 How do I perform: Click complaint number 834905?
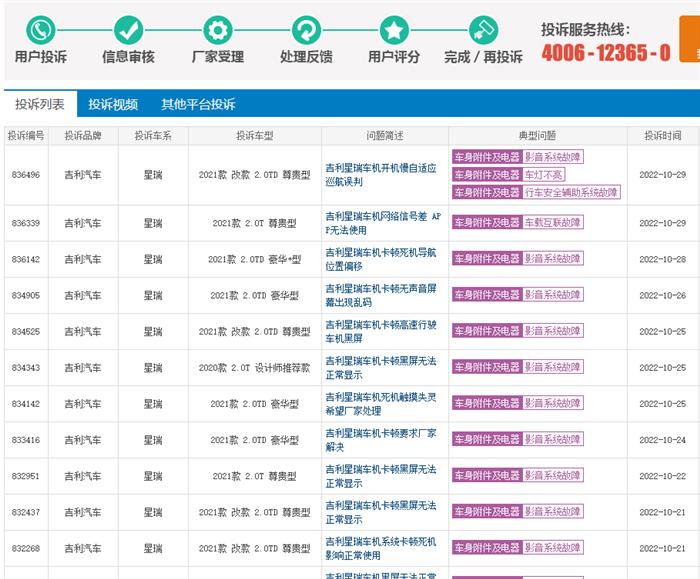click(x=26, y=296)
